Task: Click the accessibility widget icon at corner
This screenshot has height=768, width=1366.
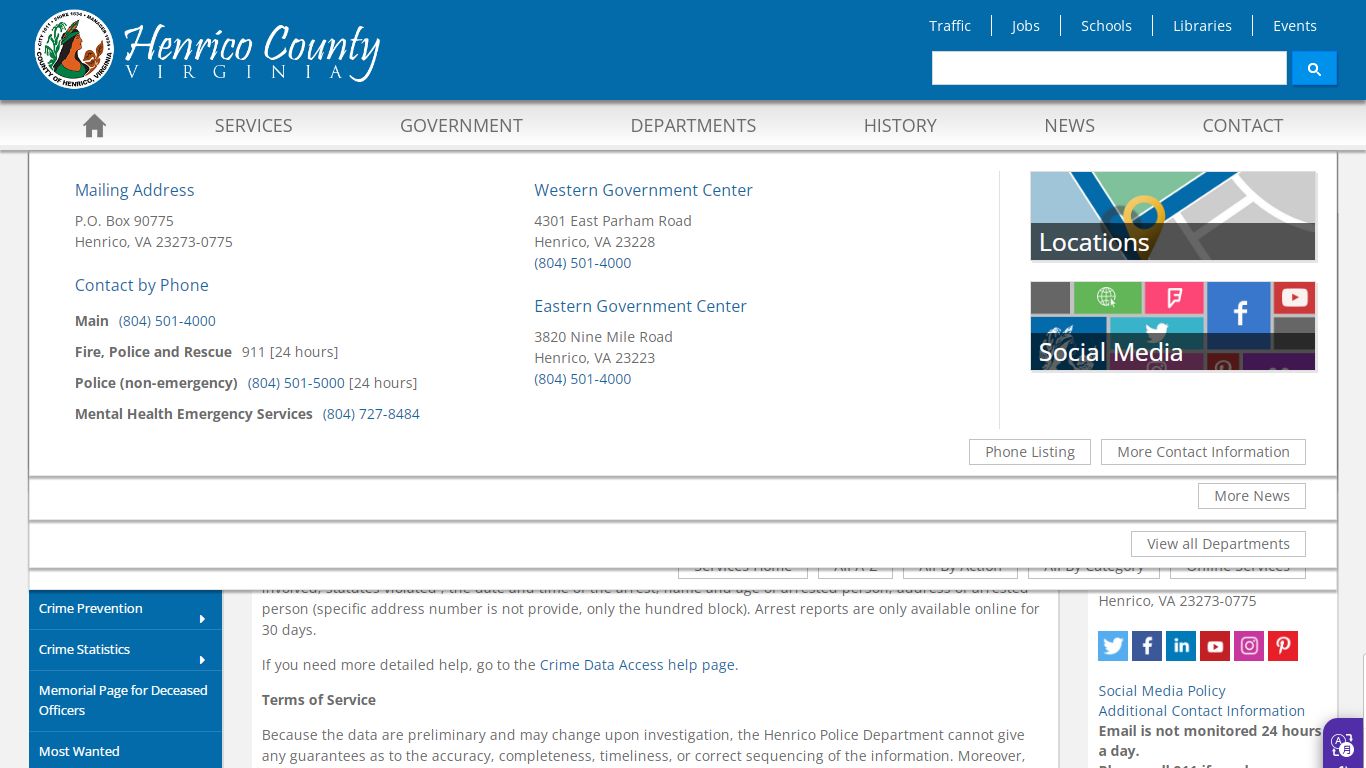Action: [x=1343, y=744]
